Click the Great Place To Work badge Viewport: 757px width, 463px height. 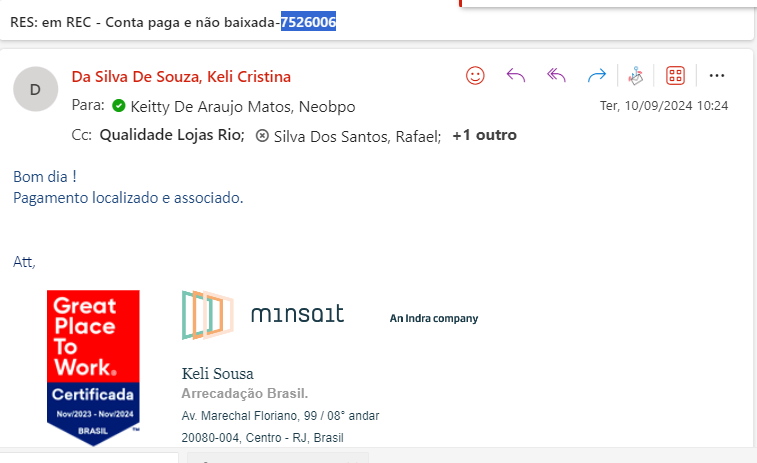coord(93,365)
